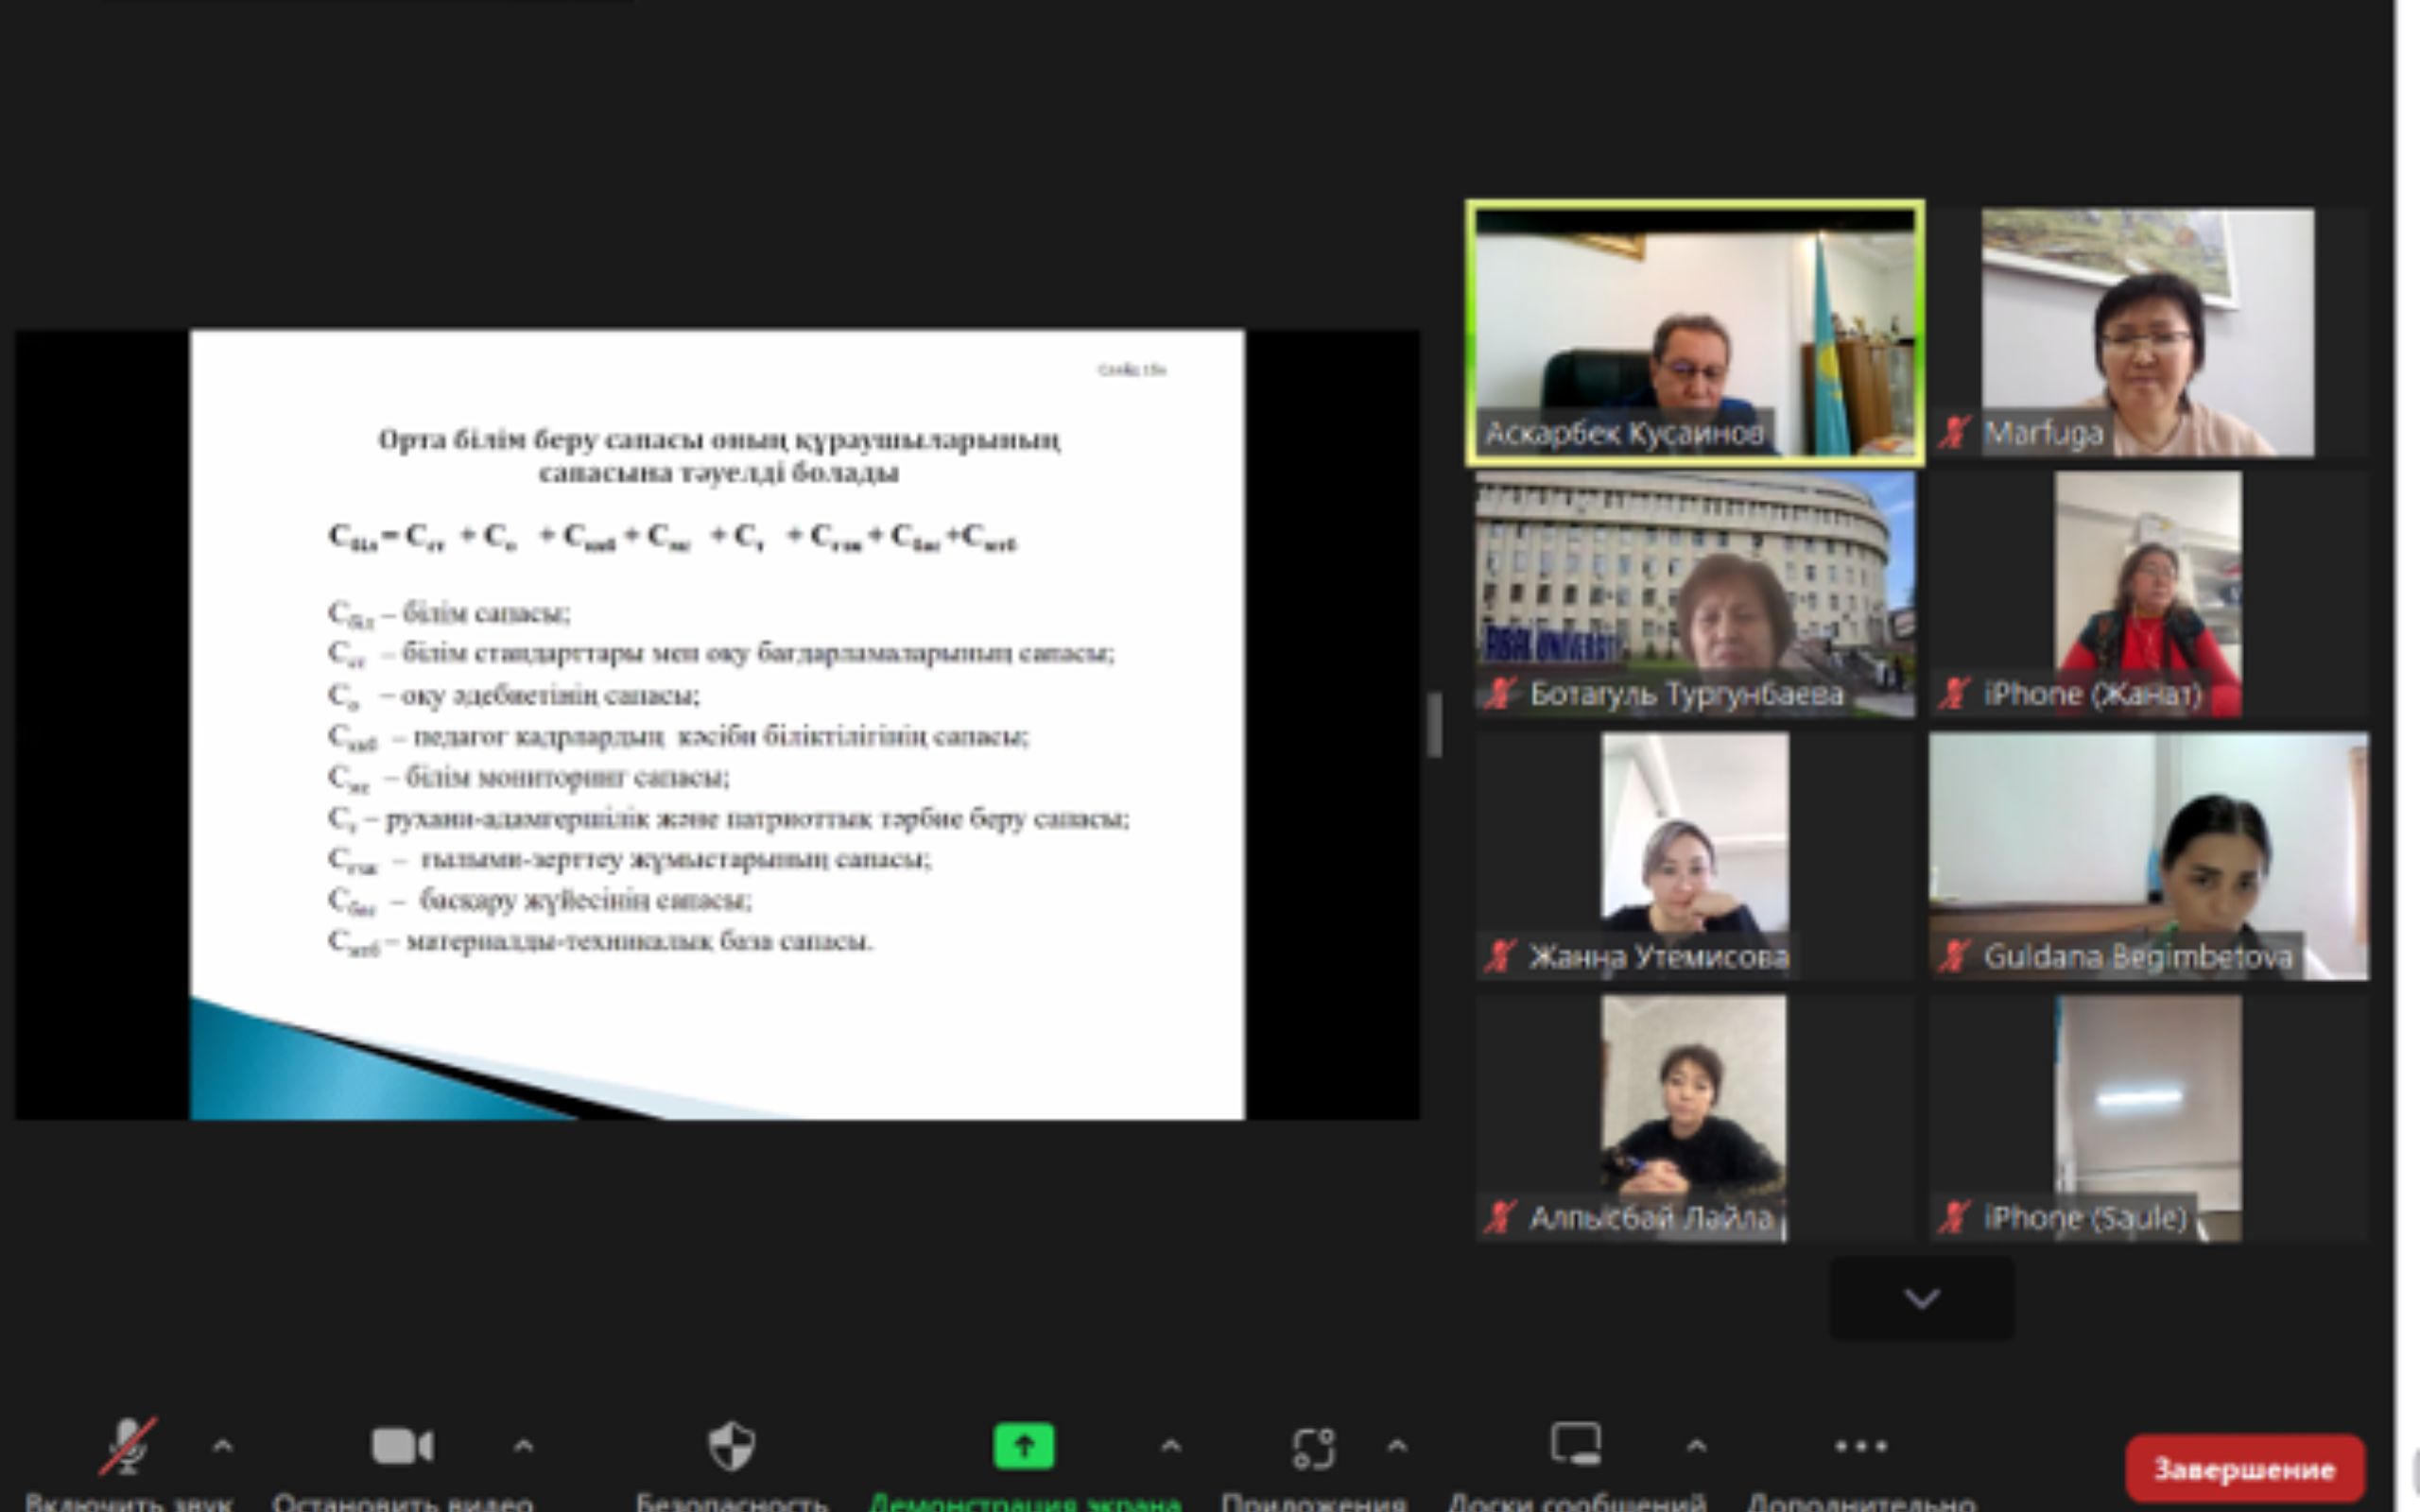2420x1512 pixels.
Task: Expand audio options arrow next to microphone
Action: 223,1446
